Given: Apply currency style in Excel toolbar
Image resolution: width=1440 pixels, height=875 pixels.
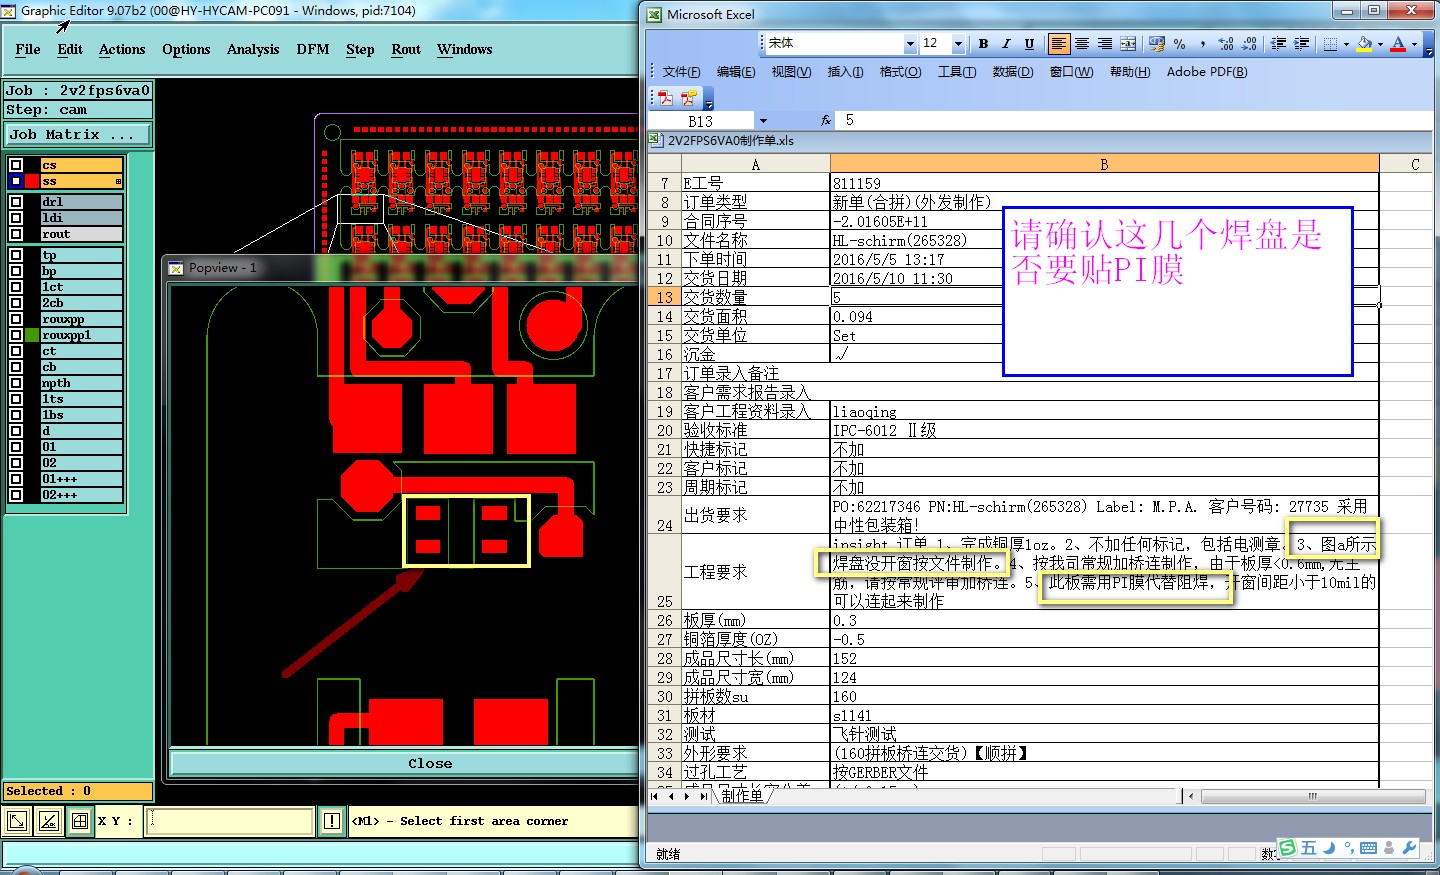Looking at the screenshot, I should [1157, 44].
